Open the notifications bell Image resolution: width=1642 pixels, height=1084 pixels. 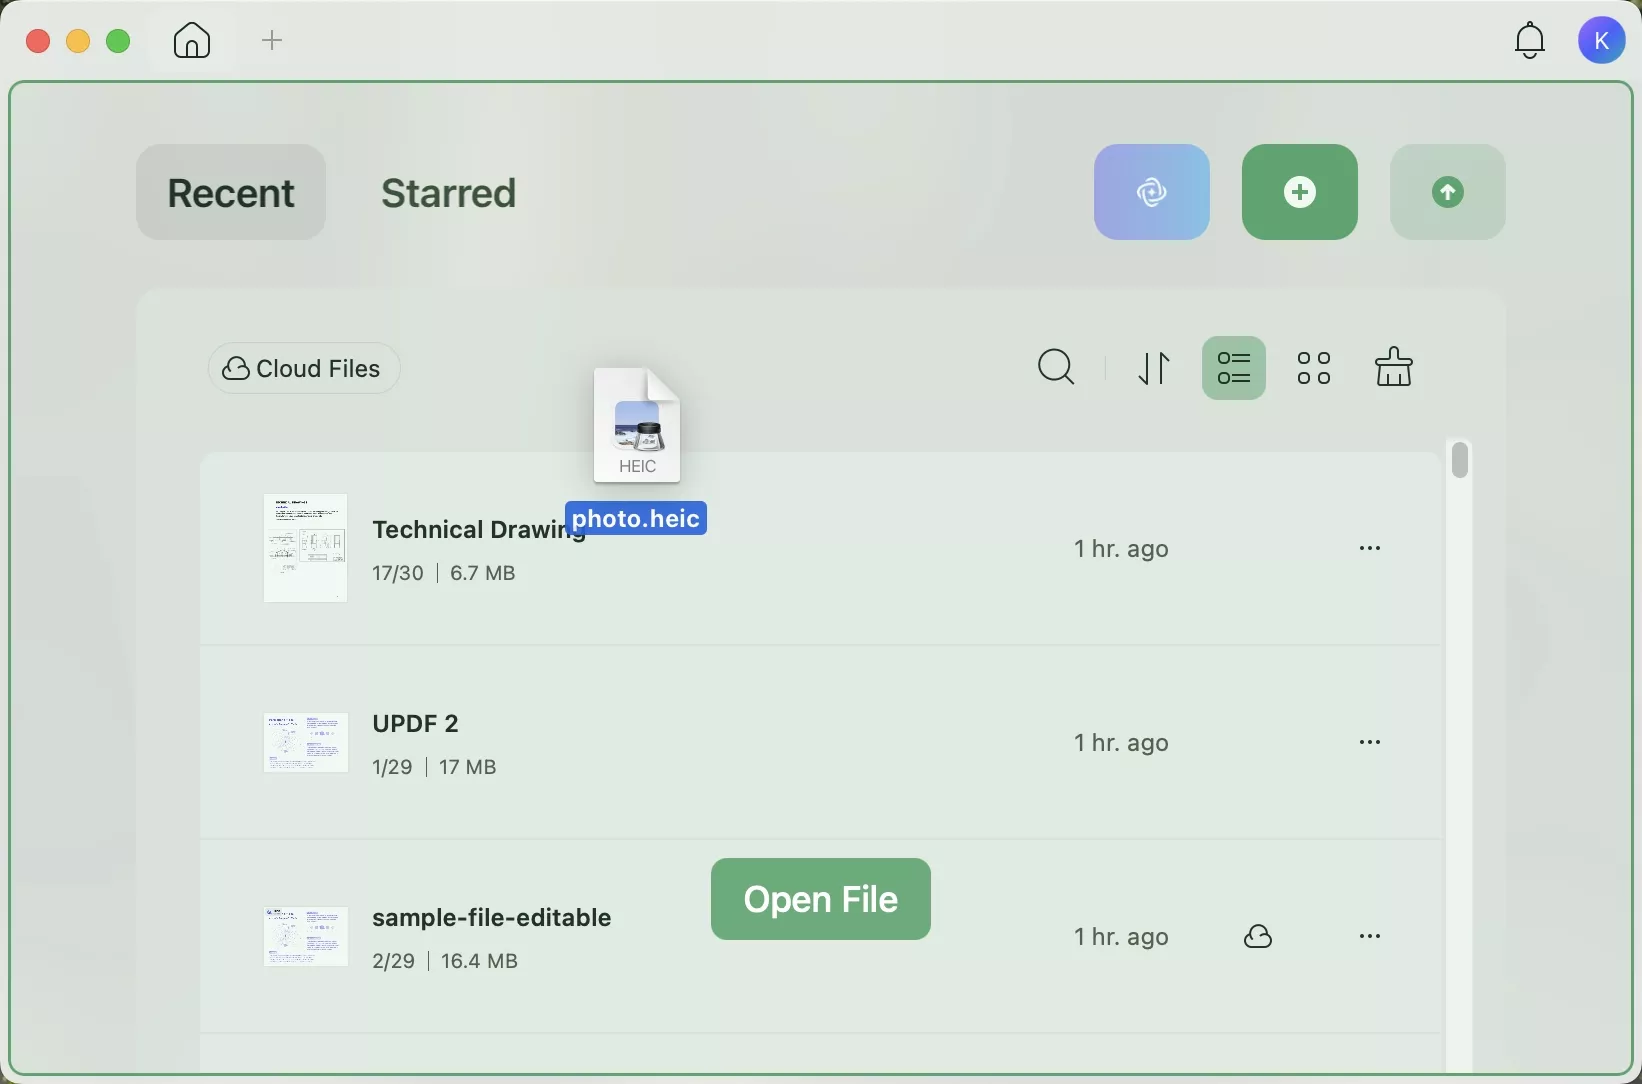(x=1529, y=41)
